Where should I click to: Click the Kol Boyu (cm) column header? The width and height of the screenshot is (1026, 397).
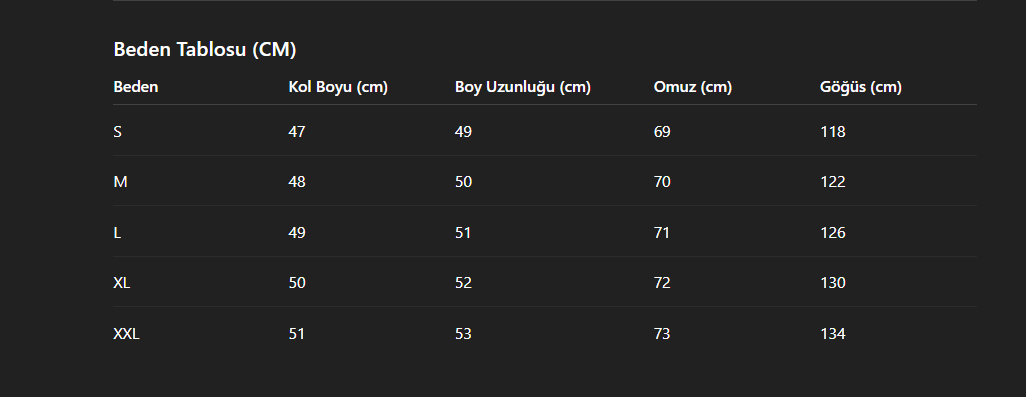[x=338, y=87]
